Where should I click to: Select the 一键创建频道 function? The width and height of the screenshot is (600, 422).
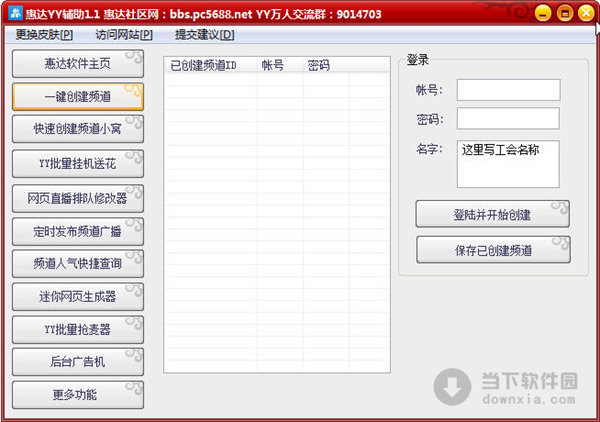pyautogui.click(x=78, y=96)
